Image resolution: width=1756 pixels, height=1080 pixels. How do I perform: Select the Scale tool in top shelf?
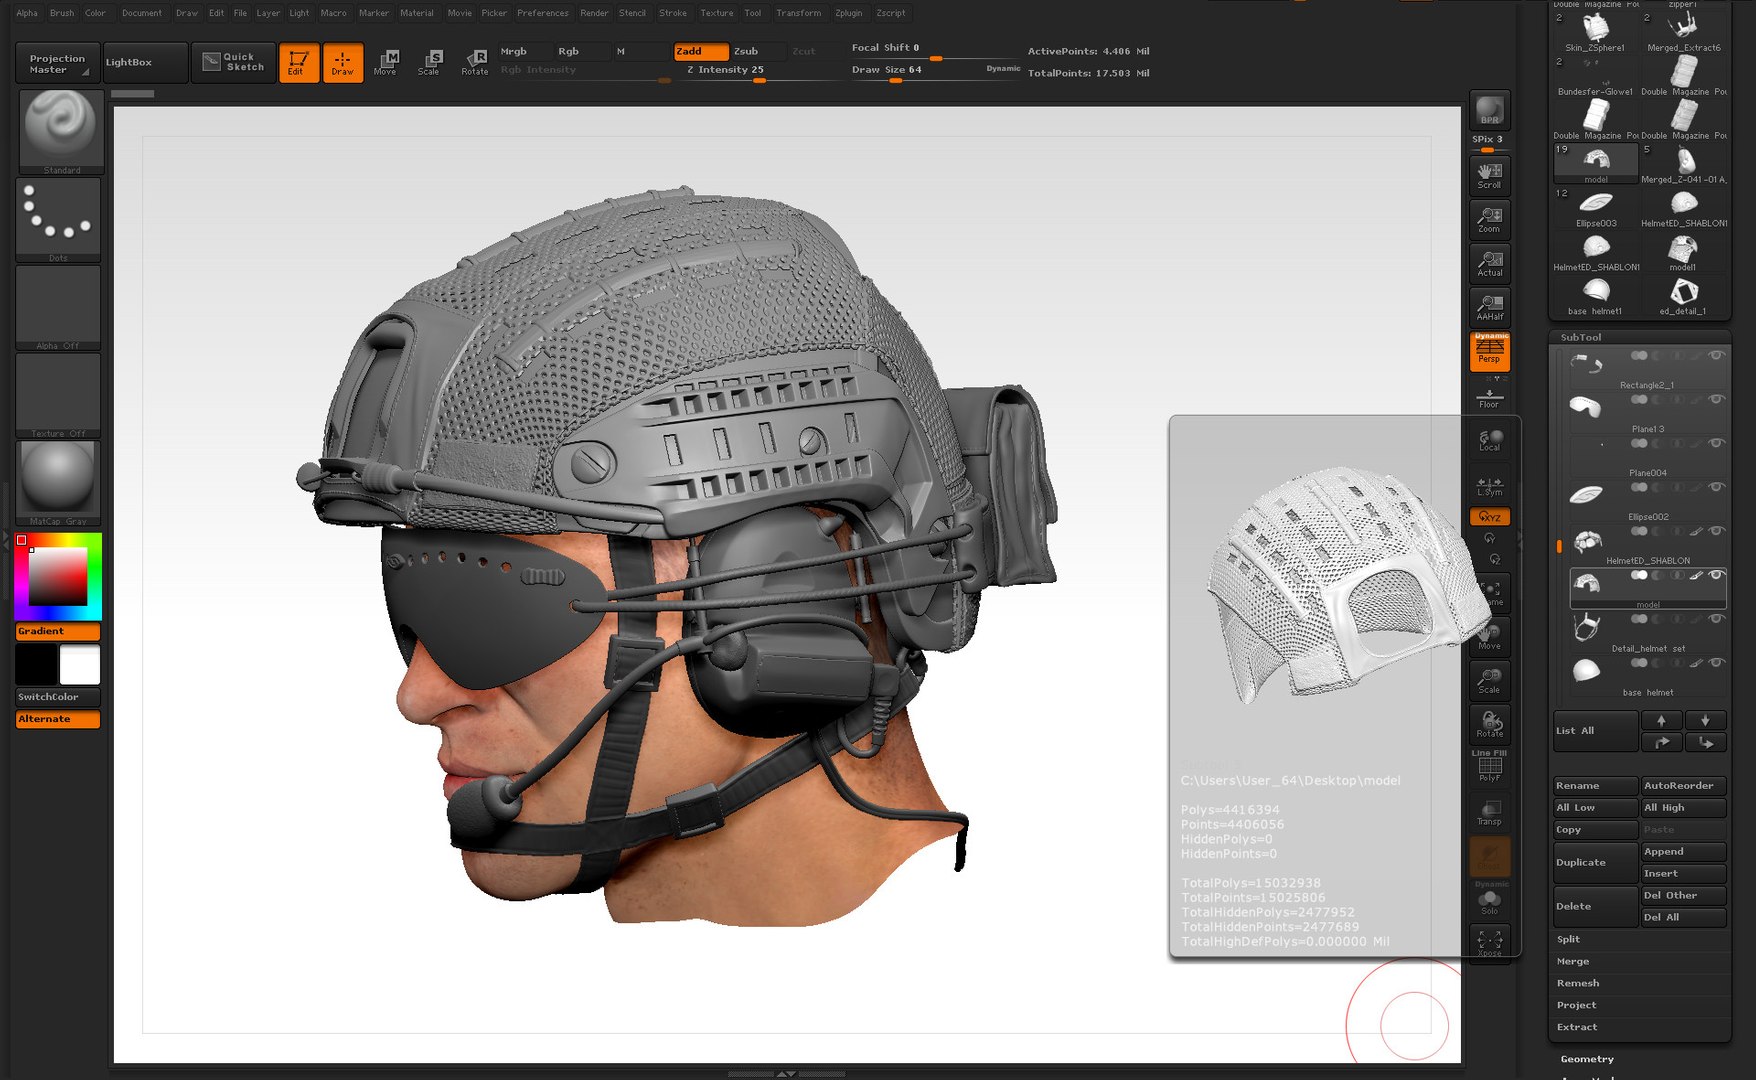[x=430, y=62]
